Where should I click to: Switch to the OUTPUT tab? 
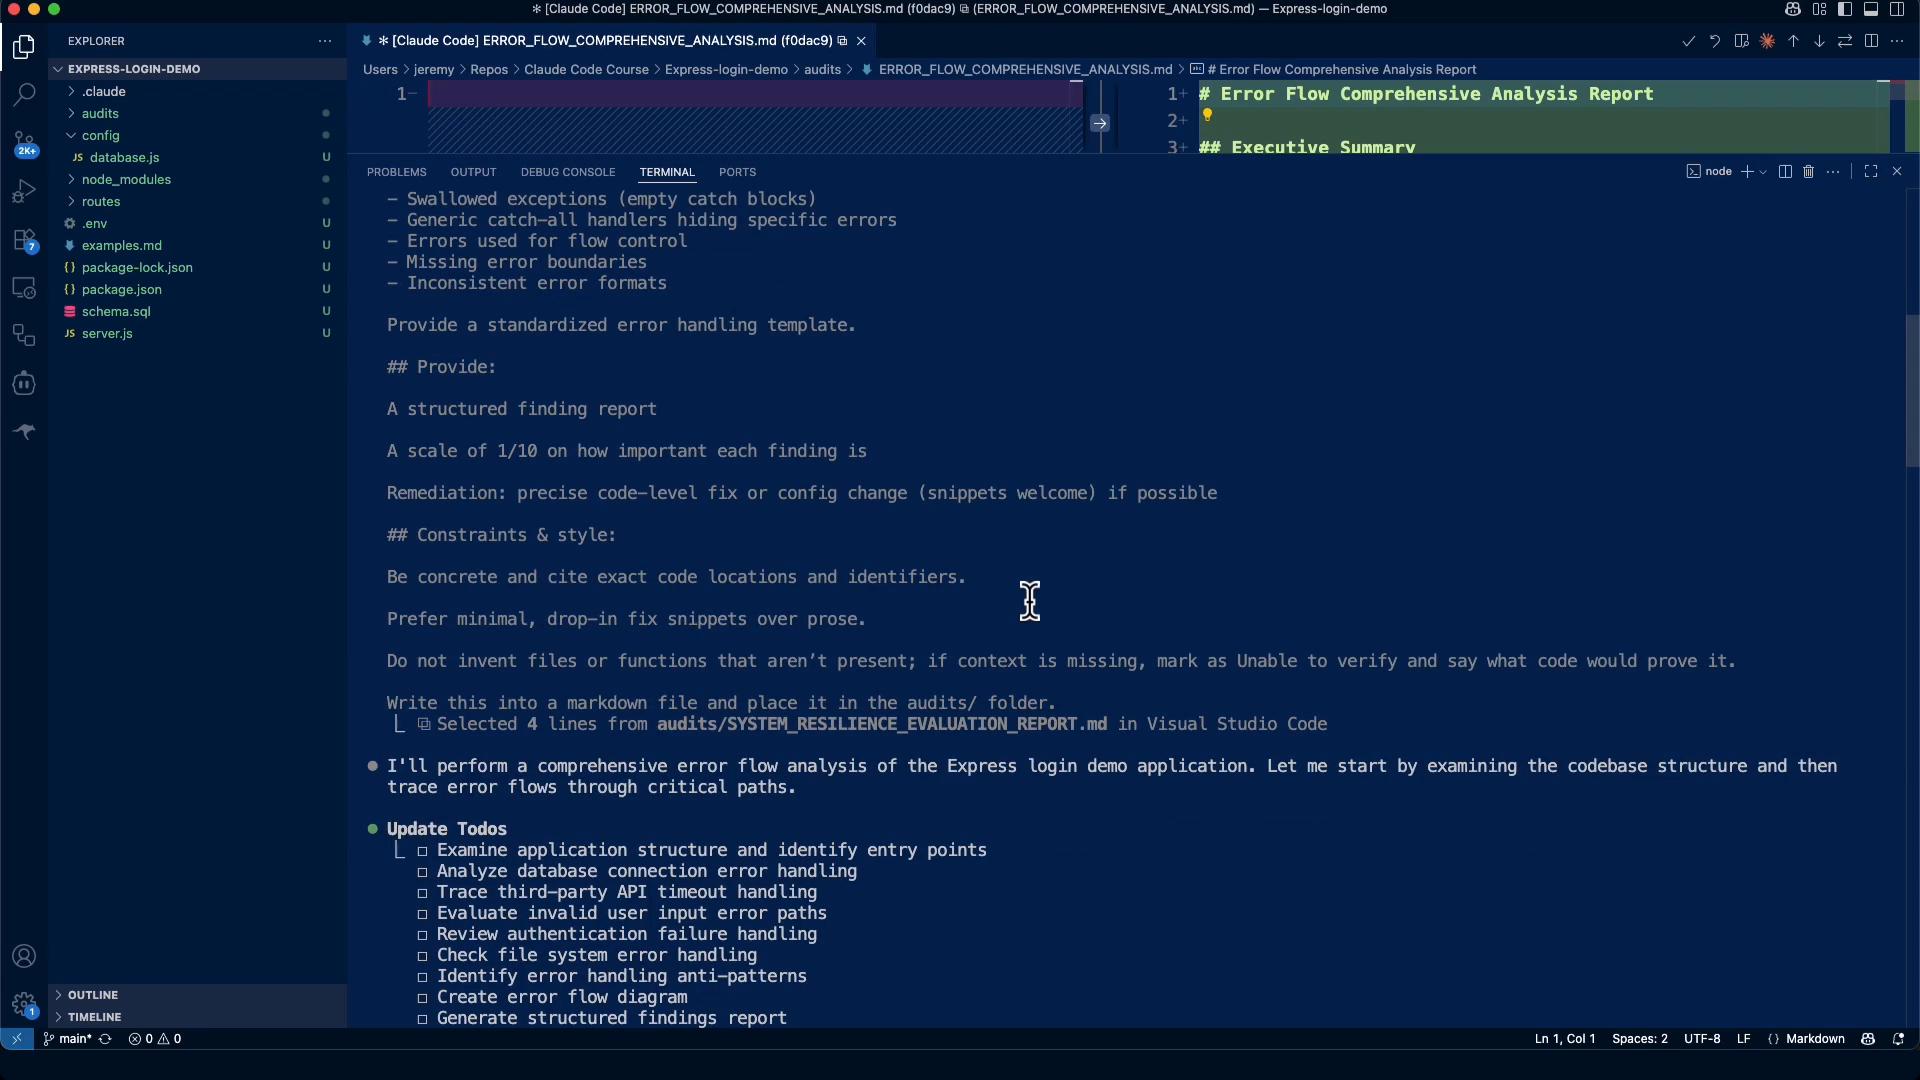tap(473, 172)
